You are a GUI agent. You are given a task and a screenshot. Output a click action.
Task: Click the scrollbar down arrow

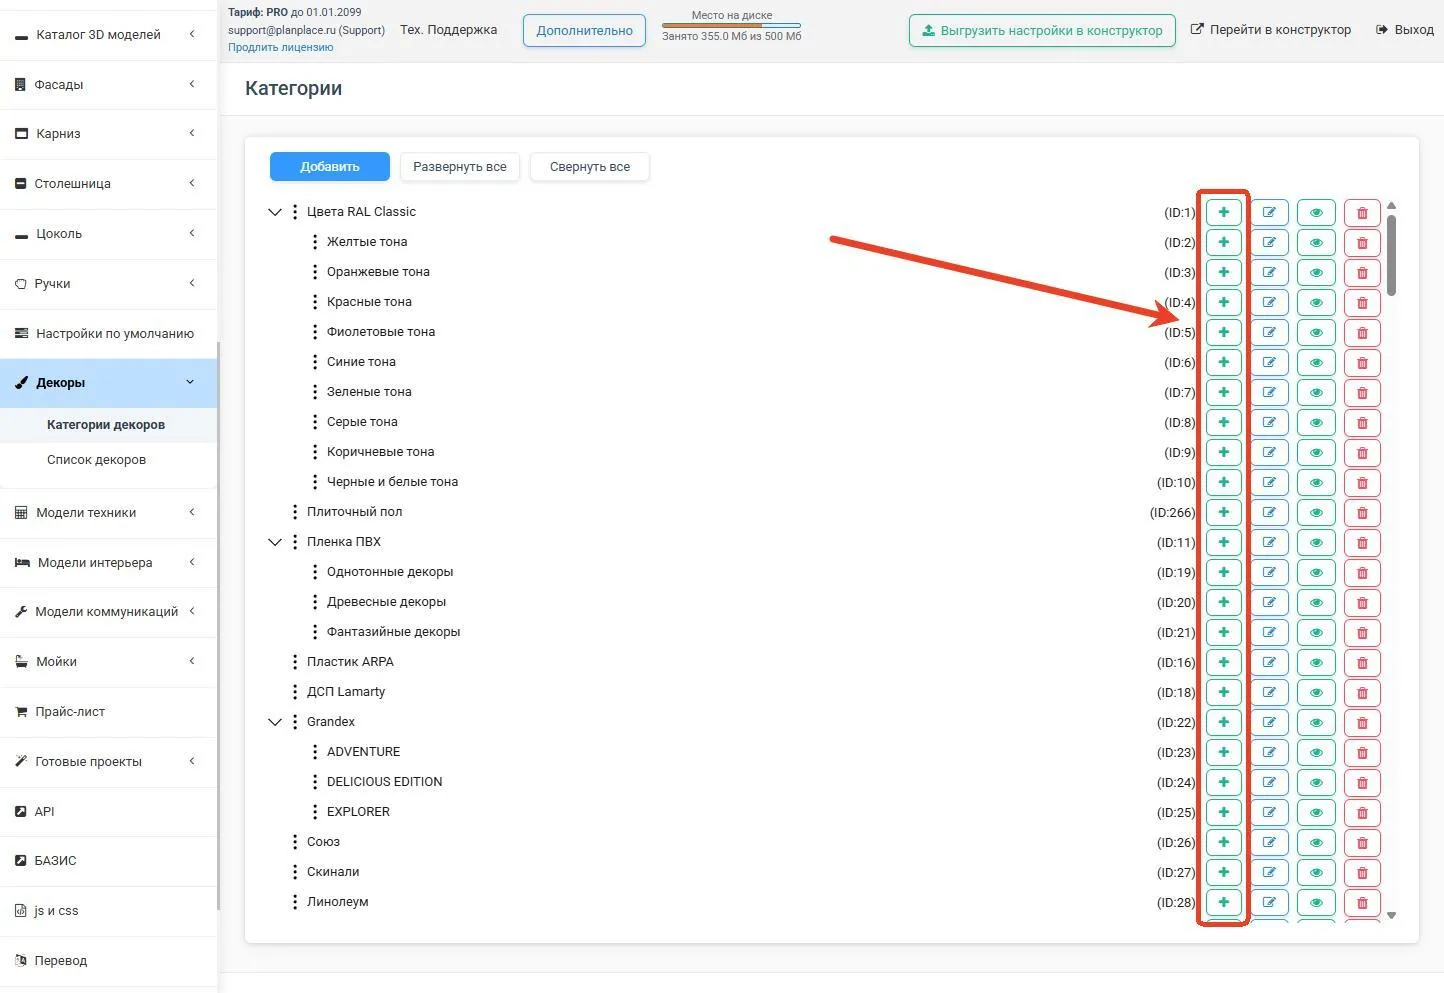[1391, 915]
